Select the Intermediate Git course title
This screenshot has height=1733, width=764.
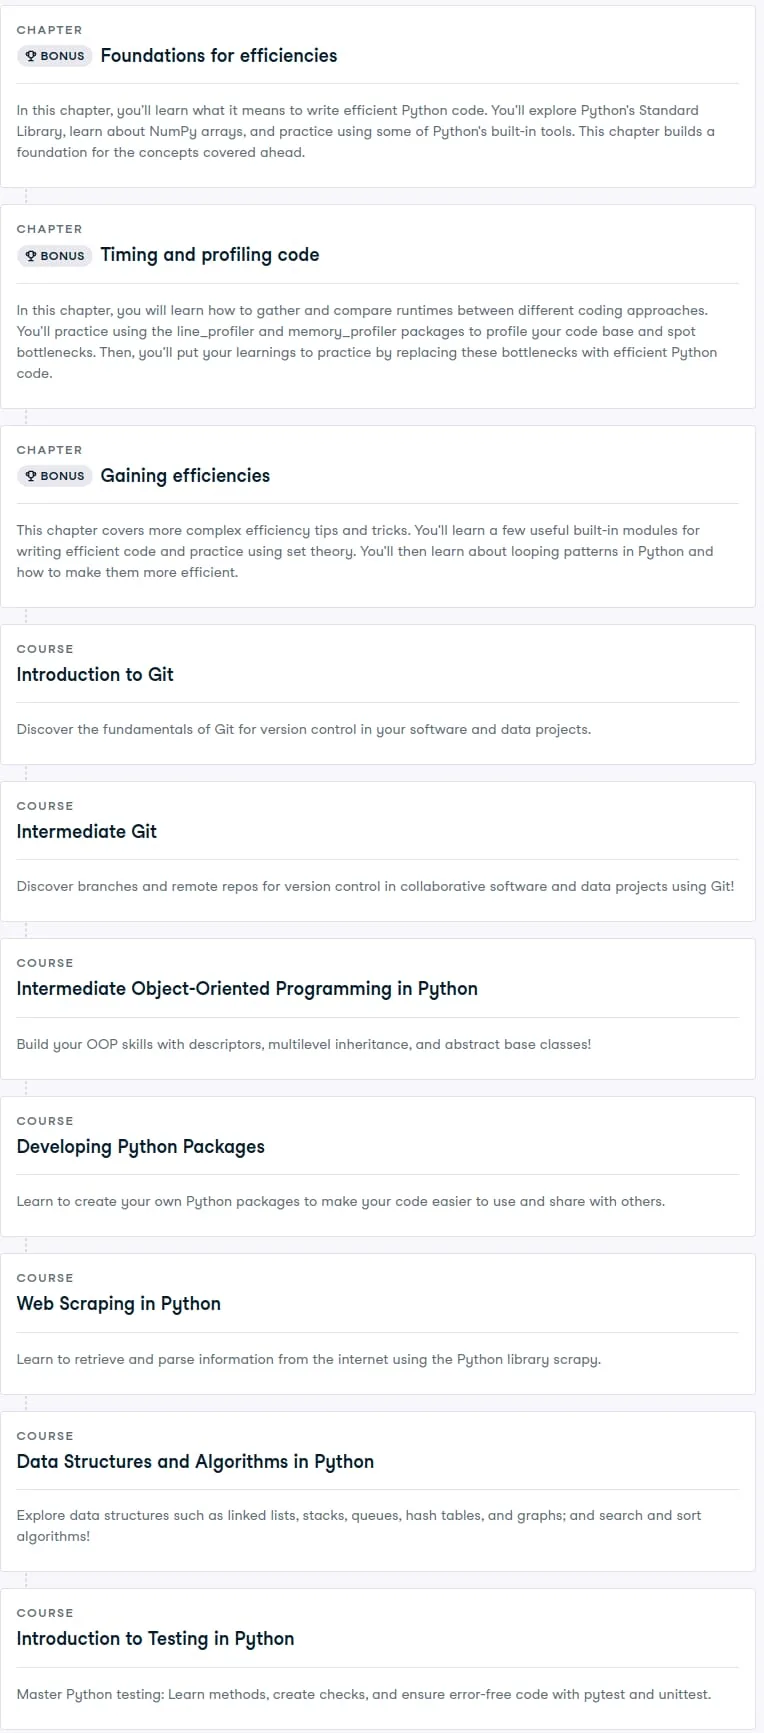pyautogui.click(x=87, y=832)
